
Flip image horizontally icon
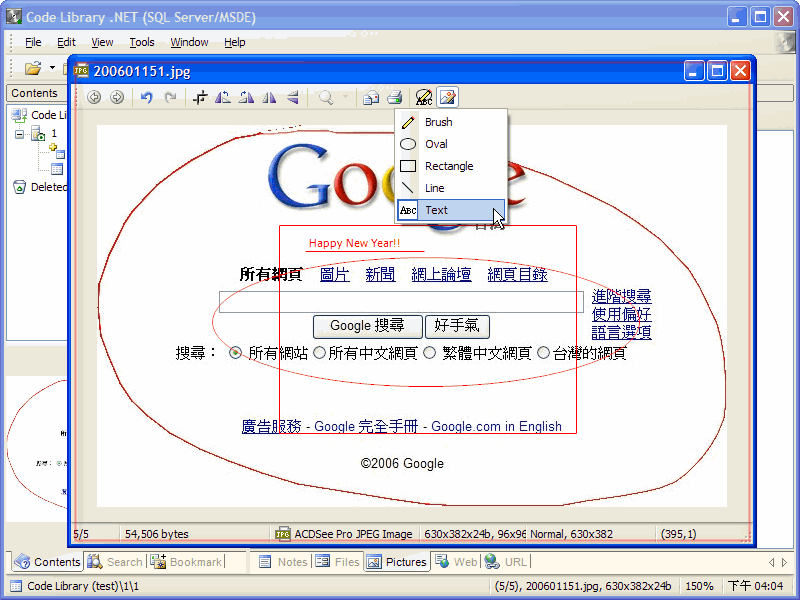tap(269, 97)
